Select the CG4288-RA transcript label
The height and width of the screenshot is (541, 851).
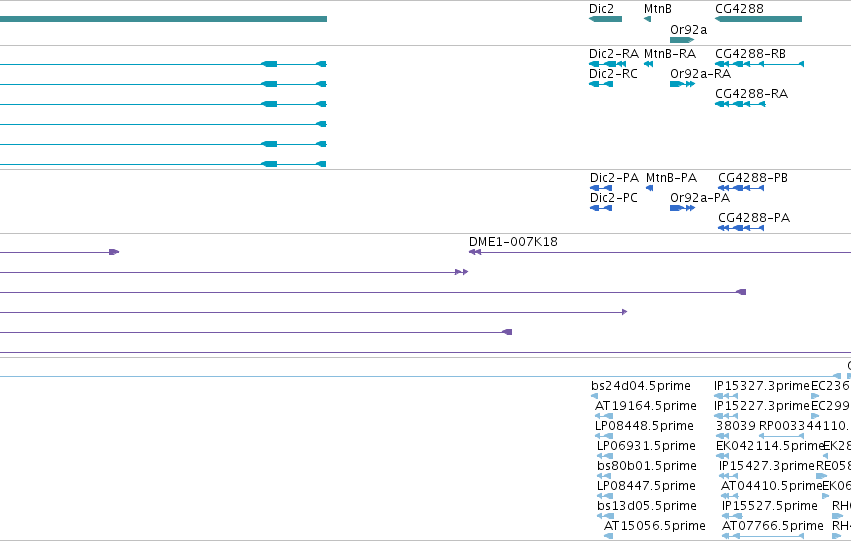click(752, 94)
